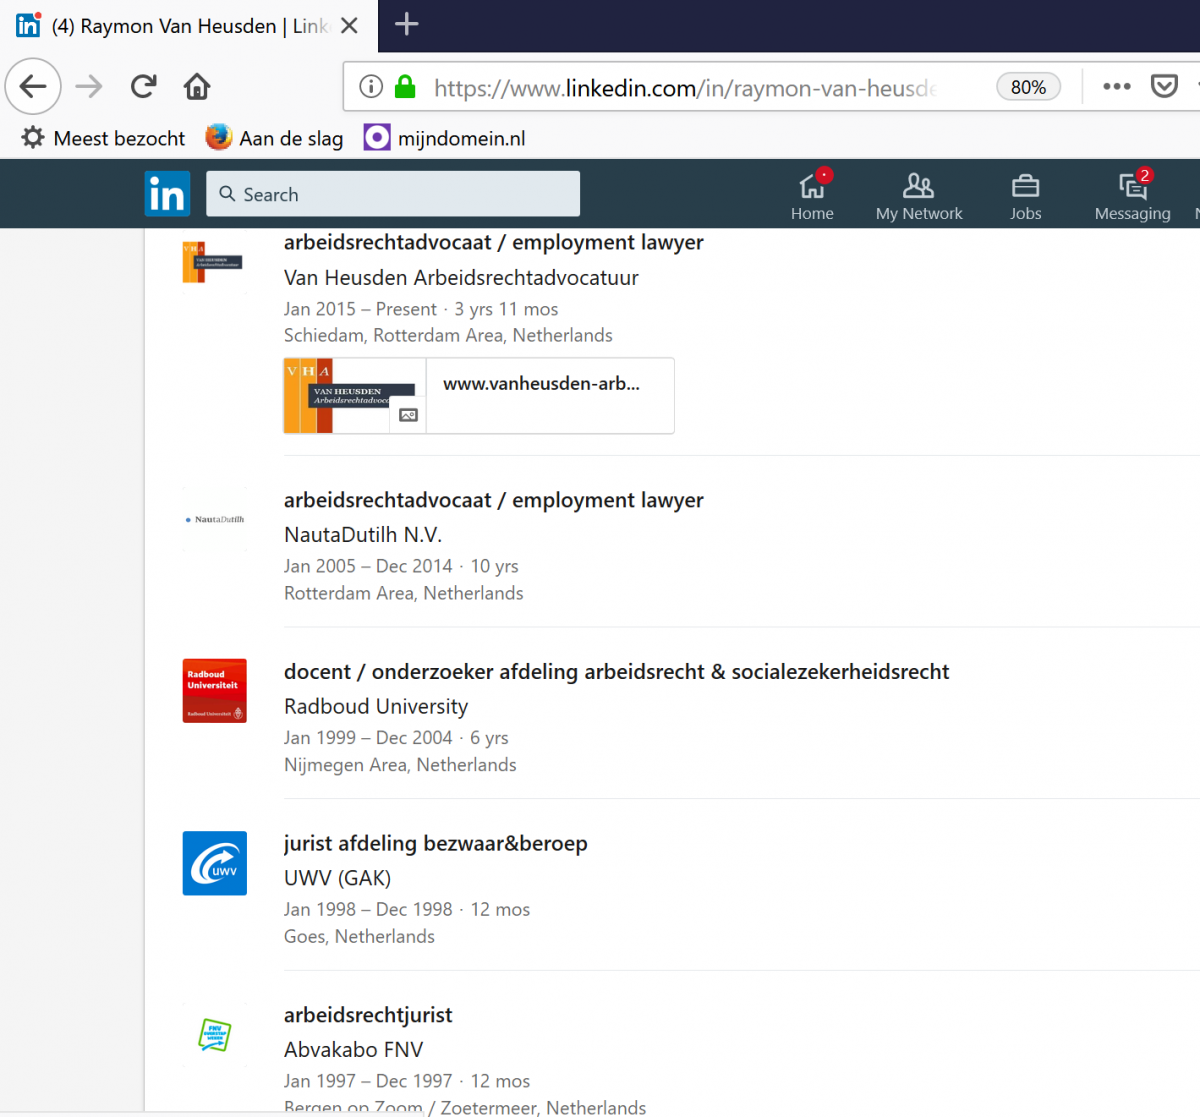This screenshot has height=1117, width=1200.
Task: Open page information via the circled-i icon
Action: pos(370,87)
